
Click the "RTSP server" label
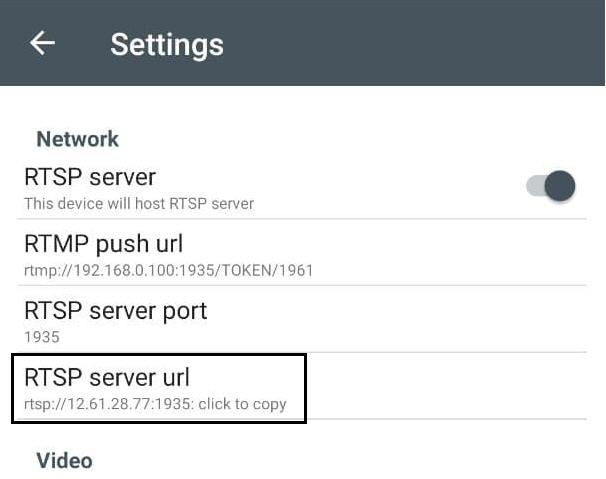point(90,178)
